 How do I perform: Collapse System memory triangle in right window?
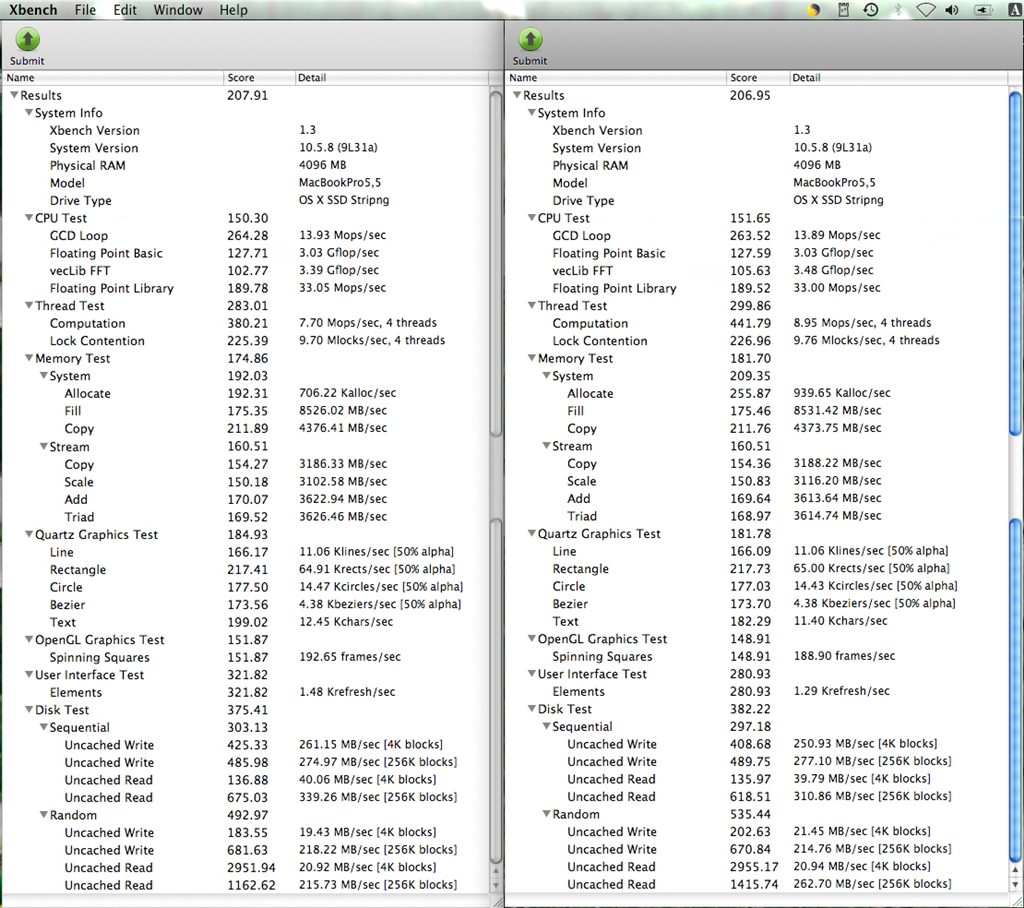[546, 376]
